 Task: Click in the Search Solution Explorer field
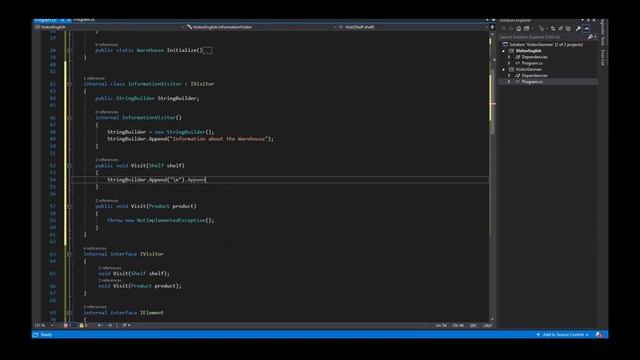click(x=543, y=37)
